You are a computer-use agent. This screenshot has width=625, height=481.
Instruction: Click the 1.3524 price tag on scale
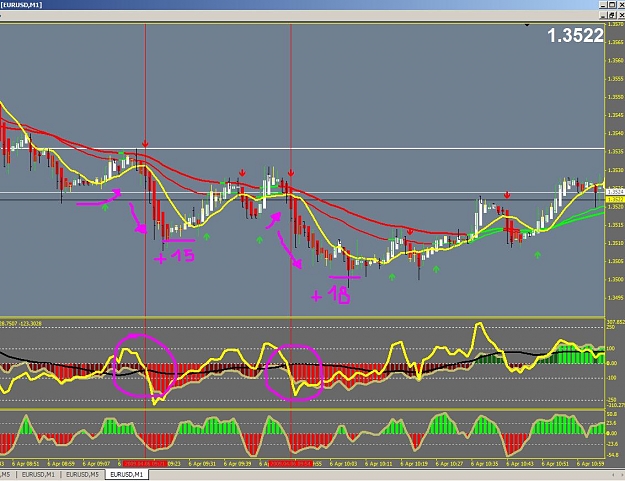(x=616, y=192)
